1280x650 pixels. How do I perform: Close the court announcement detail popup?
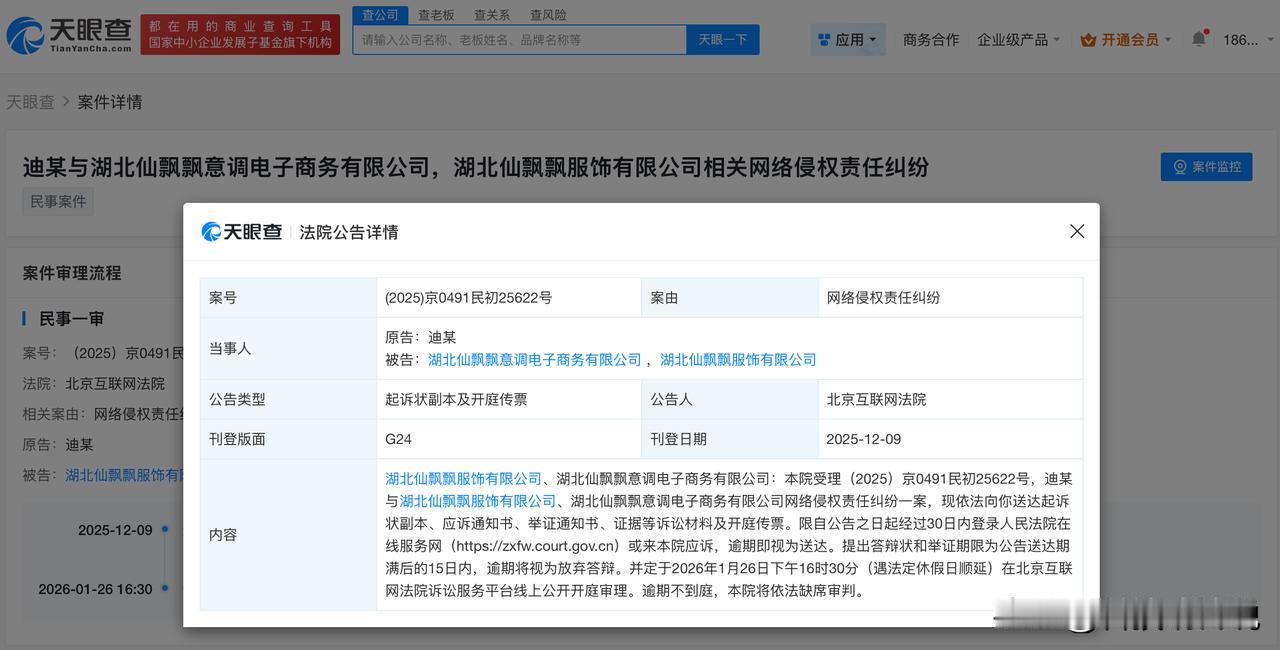click(1076, 231)
